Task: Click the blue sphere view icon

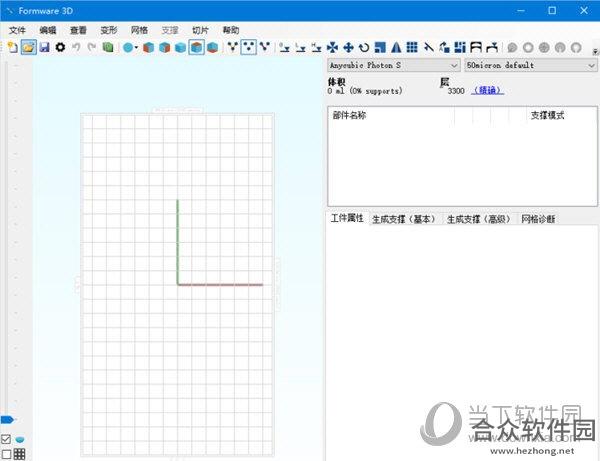Action: (x=128, y=47)
